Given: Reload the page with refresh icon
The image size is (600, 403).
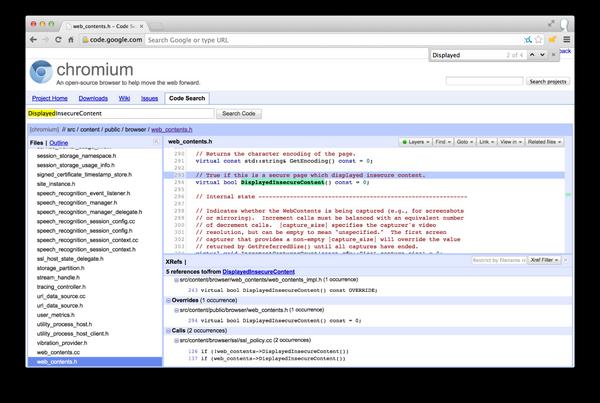Looking at the screenshot, I should tap(58, 39).
